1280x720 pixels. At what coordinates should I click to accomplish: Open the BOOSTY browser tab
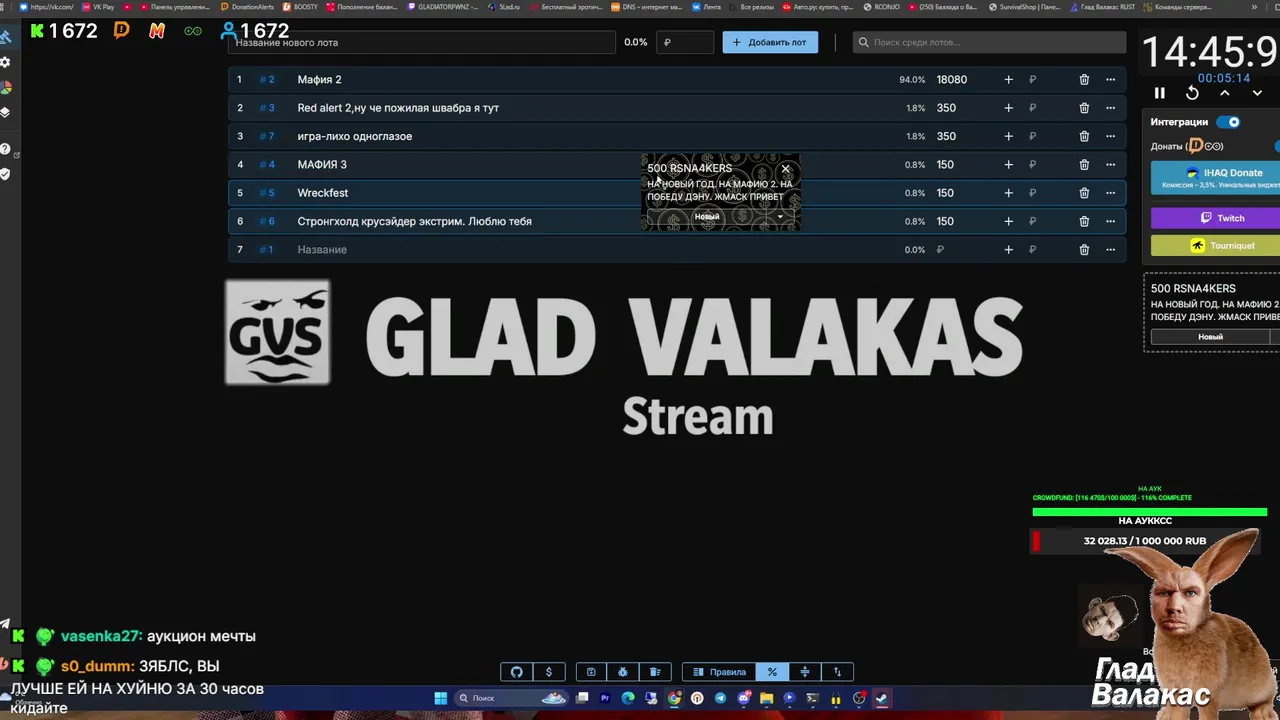tap(300, 7)
